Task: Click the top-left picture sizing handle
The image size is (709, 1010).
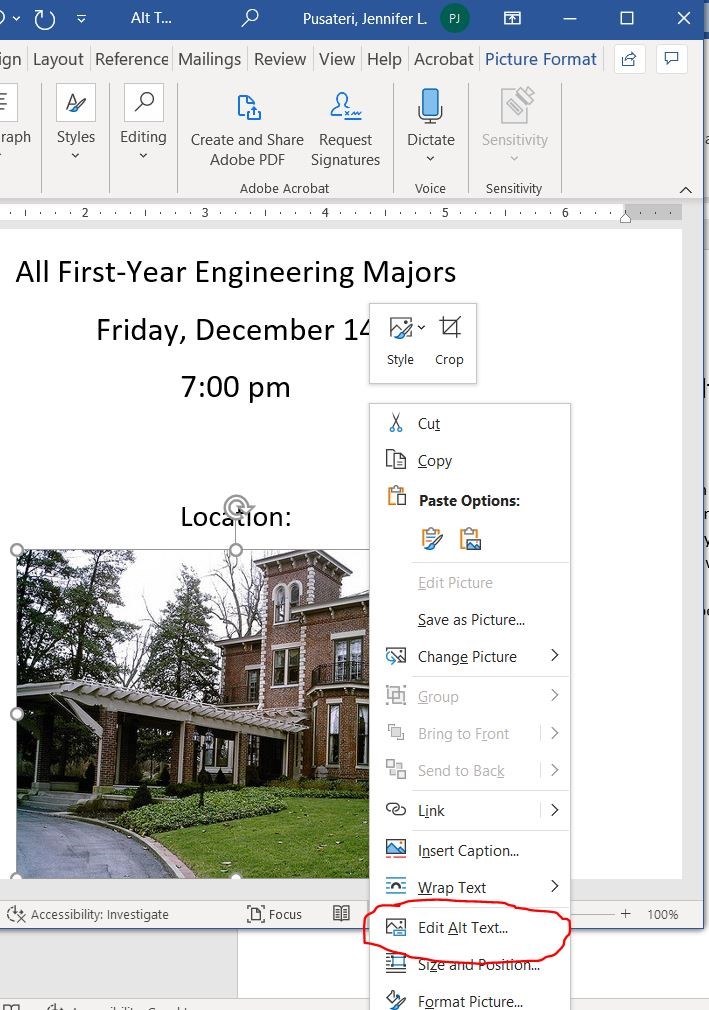Action: 17,549
